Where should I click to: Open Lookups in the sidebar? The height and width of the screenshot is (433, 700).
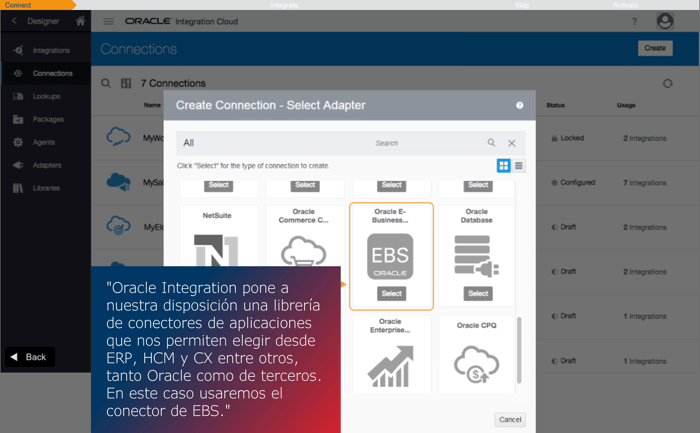click(x=46, y=96)
